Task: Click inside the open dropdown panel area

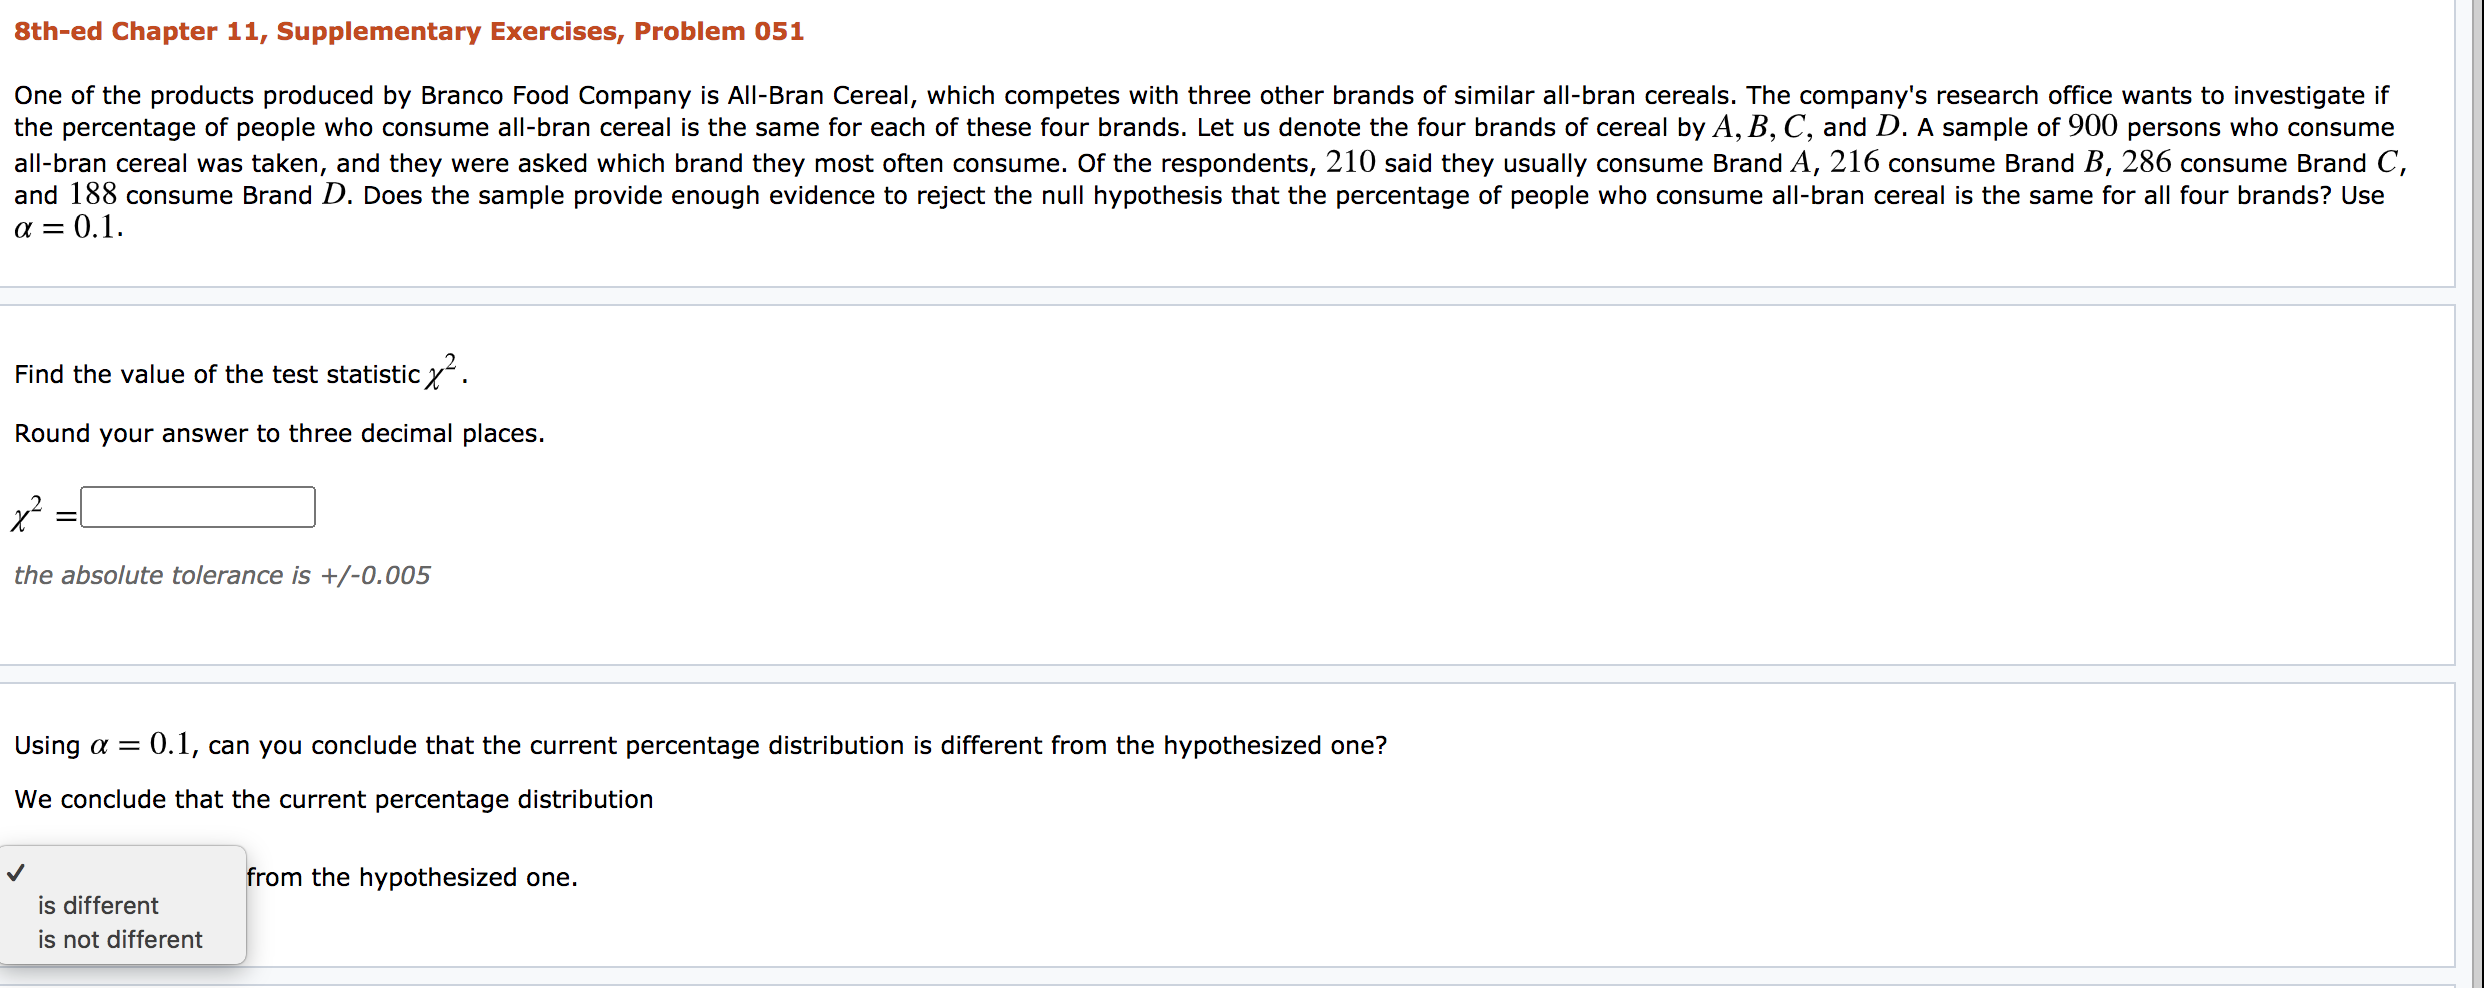Action: [120, 900]
